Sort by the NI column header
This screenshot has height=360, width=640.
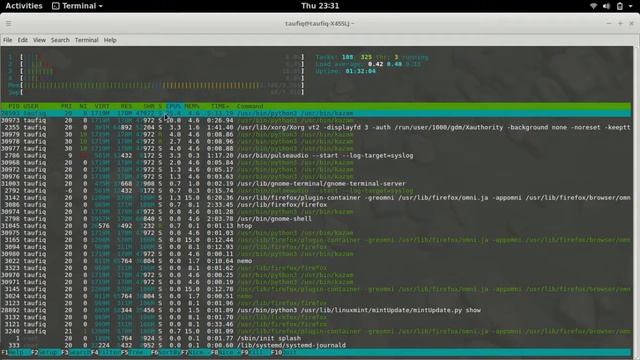click(x=83, y=106)
